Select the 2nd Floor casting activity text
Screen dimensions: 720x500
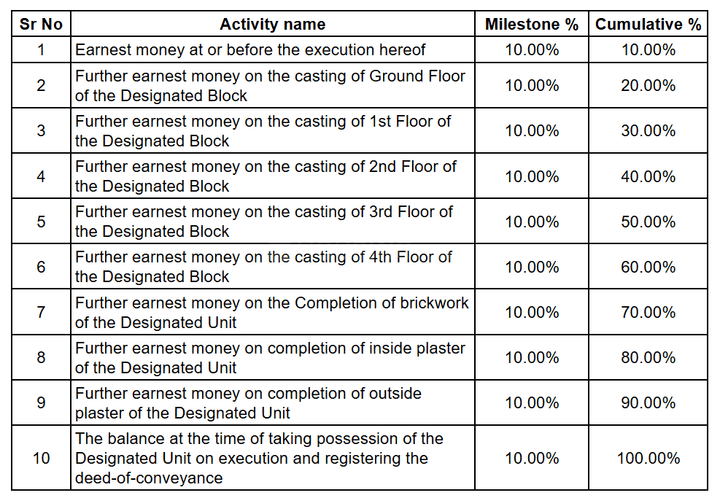tap(265, 176)
